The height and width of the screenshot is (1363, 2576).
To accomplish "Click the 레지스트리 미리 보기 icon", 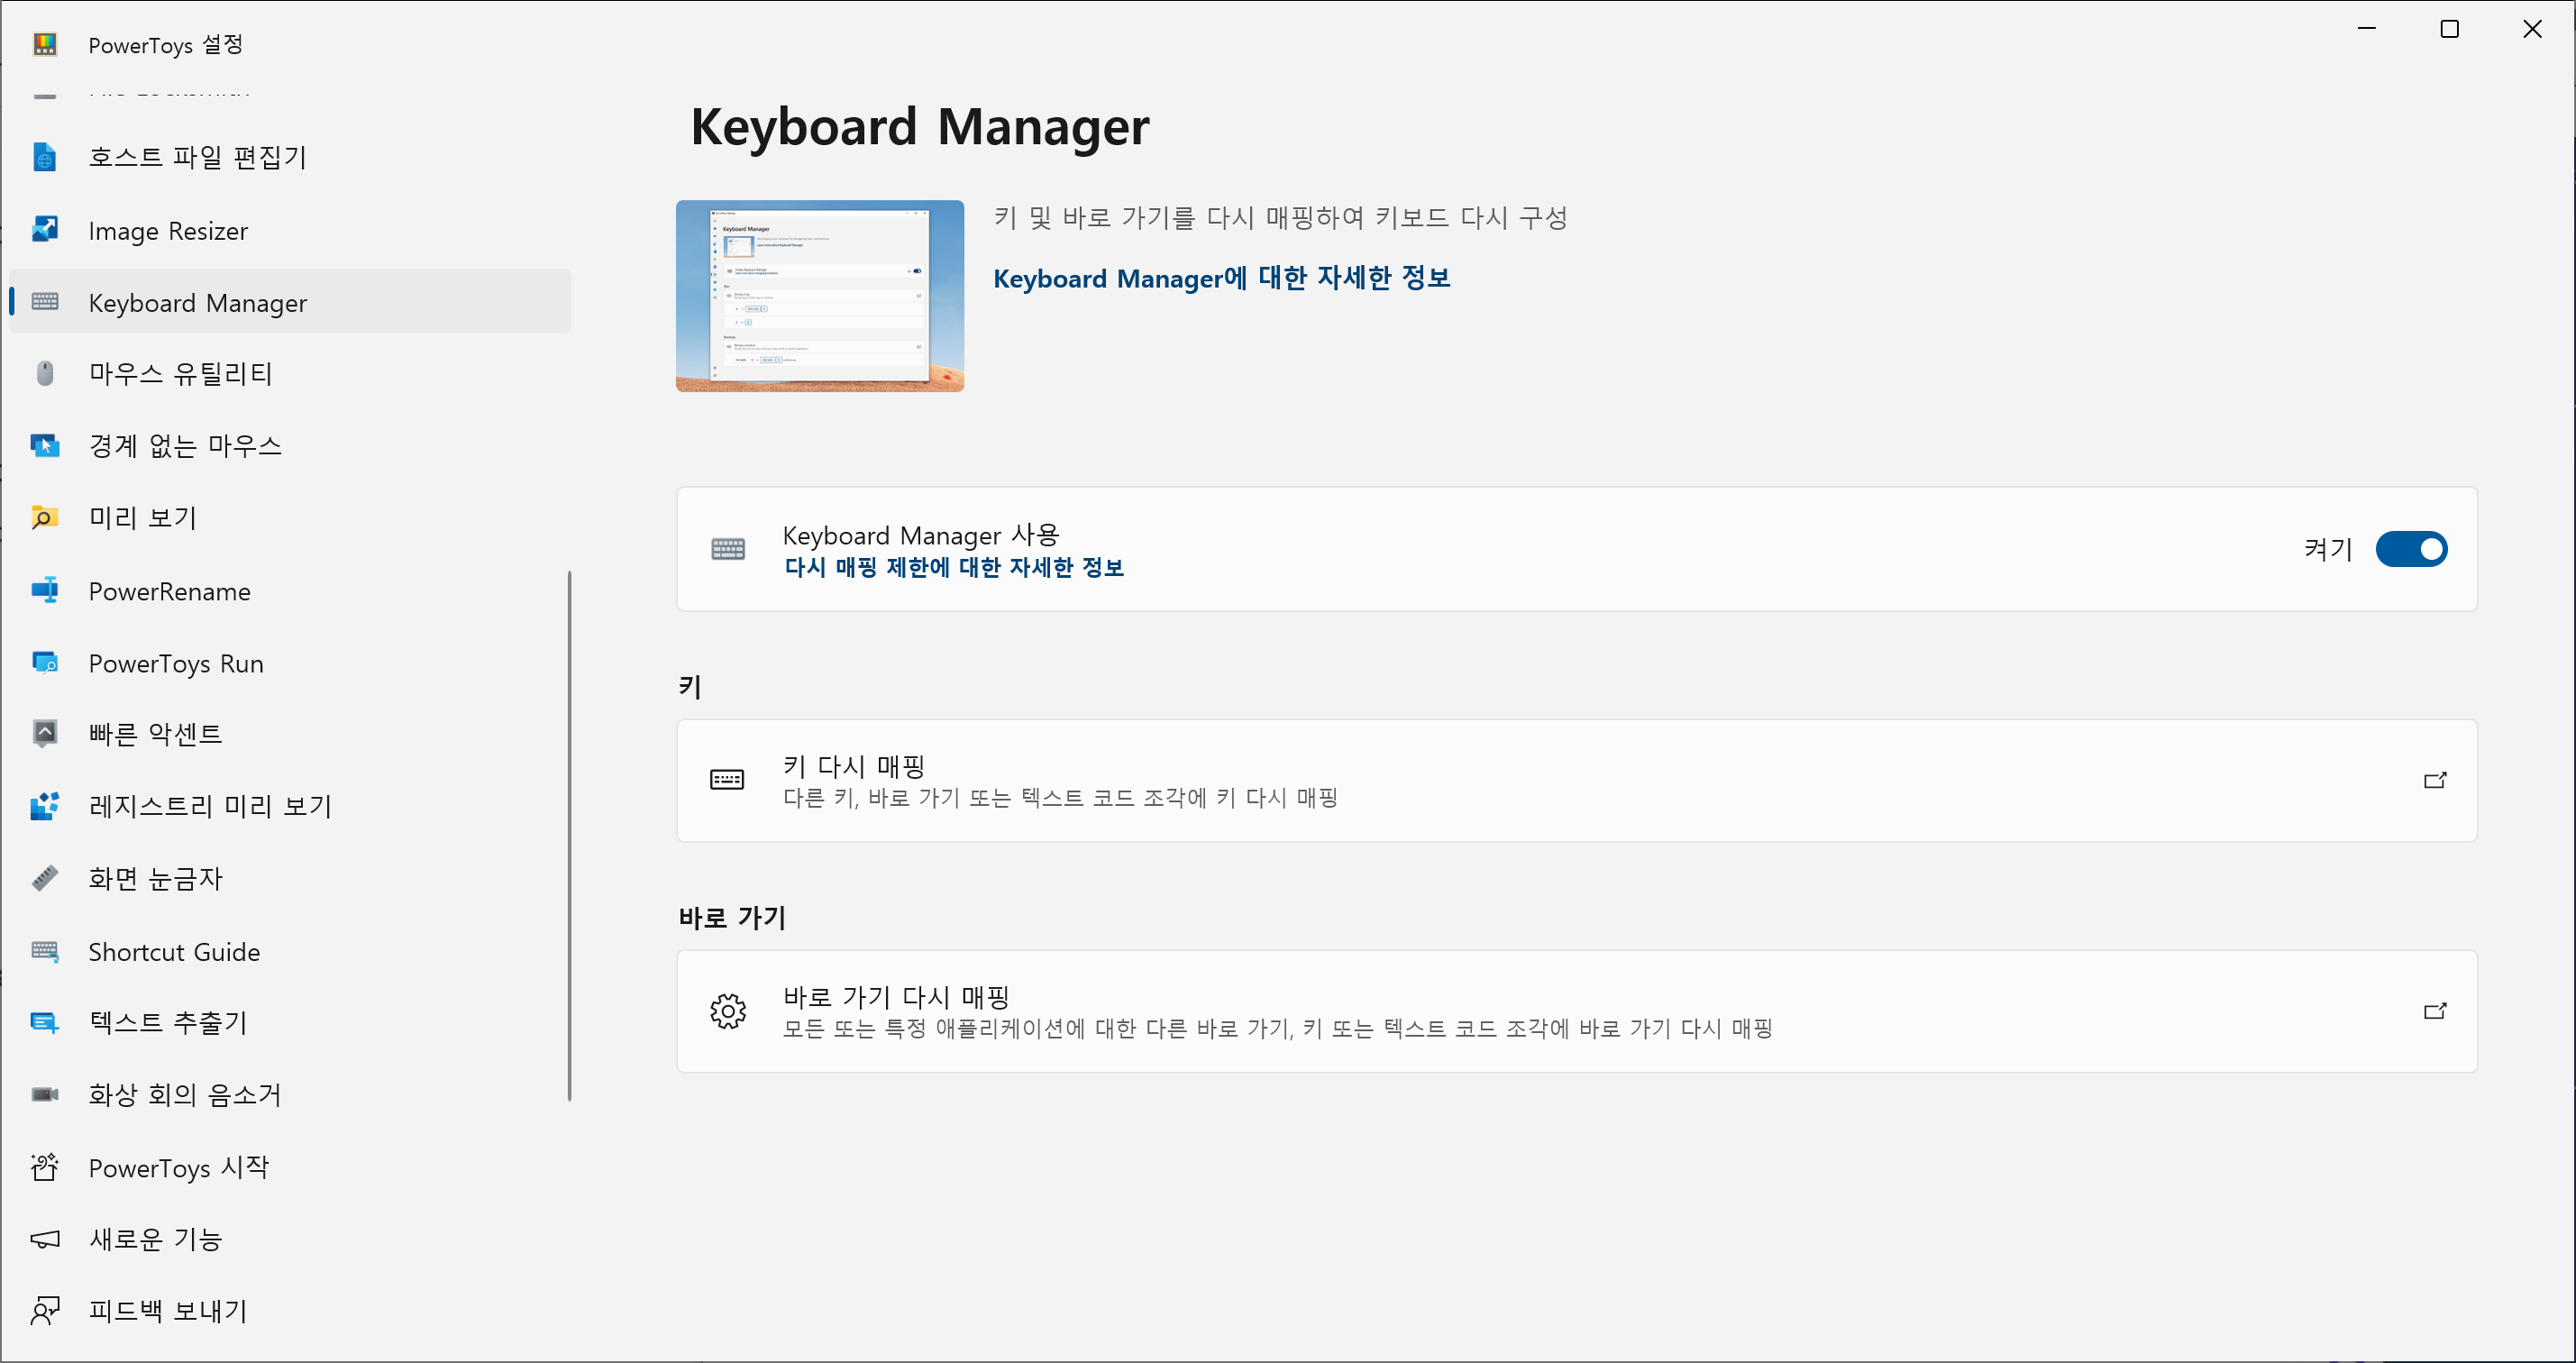I will (x=45, y=806).
